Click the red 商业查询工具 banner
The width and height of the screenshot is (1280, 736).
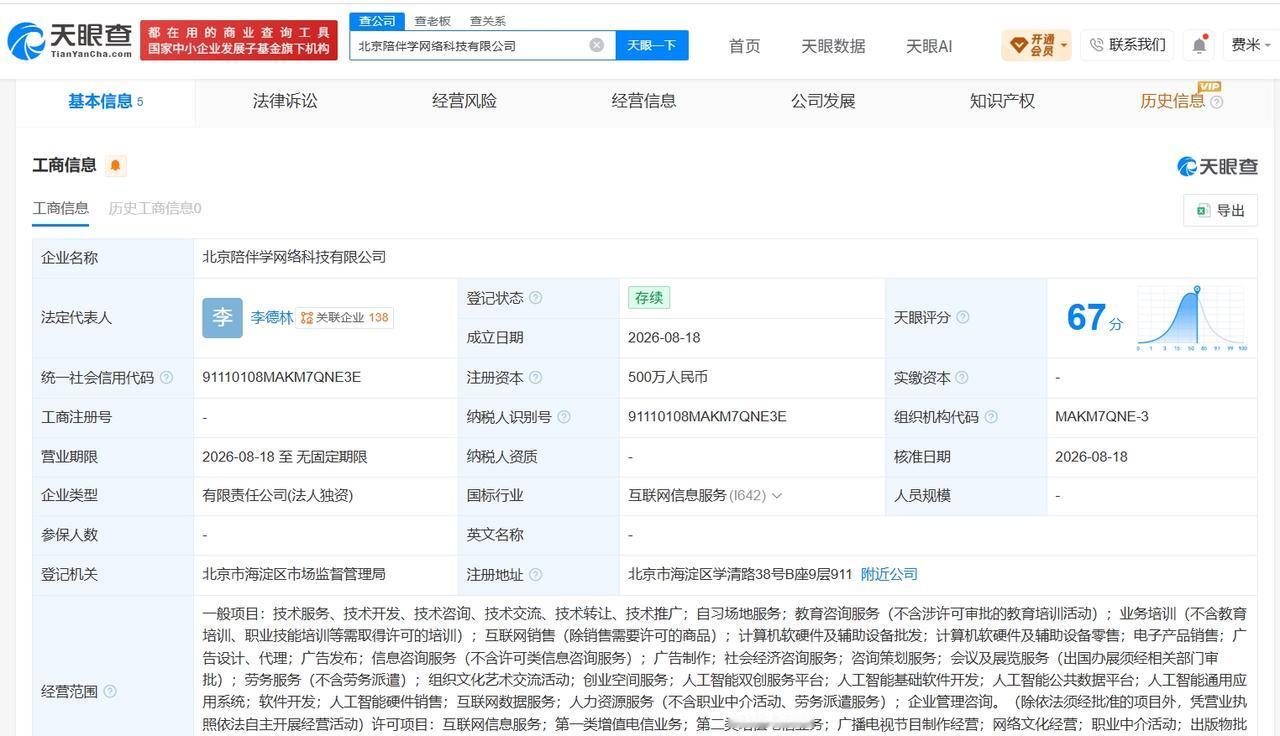239,41
